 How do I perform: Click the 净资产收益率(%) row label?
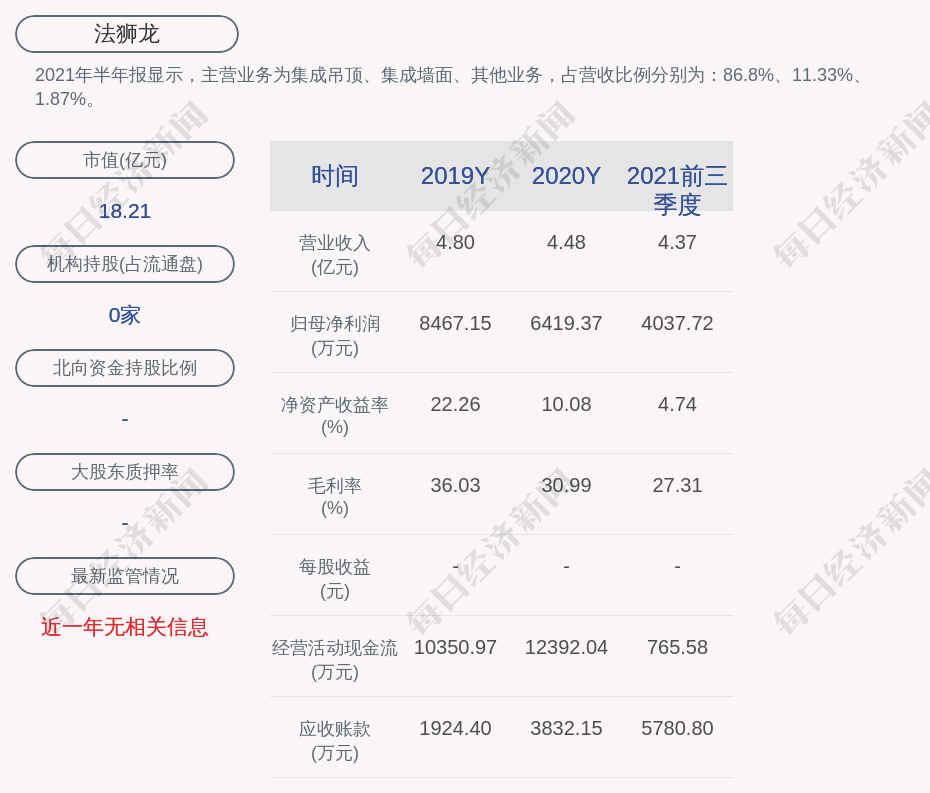(x=335, y=416)
